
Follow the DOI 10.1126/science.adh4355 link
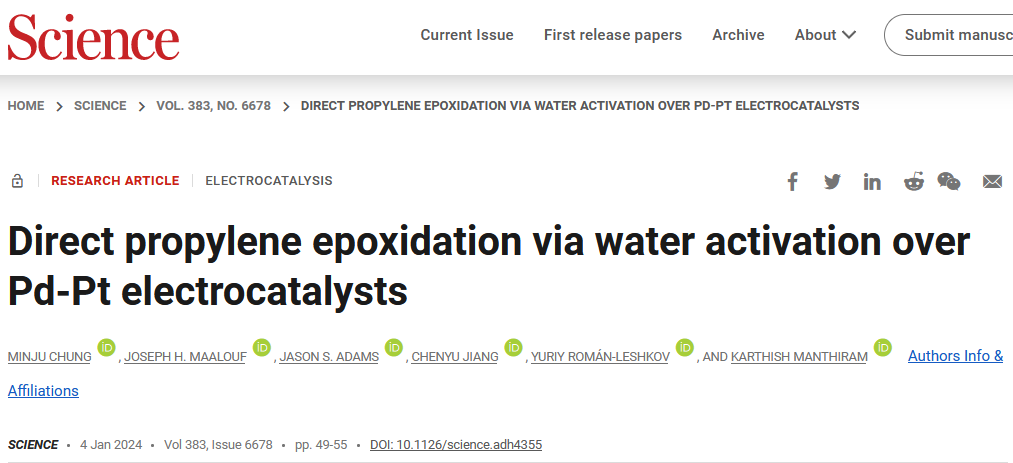click(x=456, y=445)
